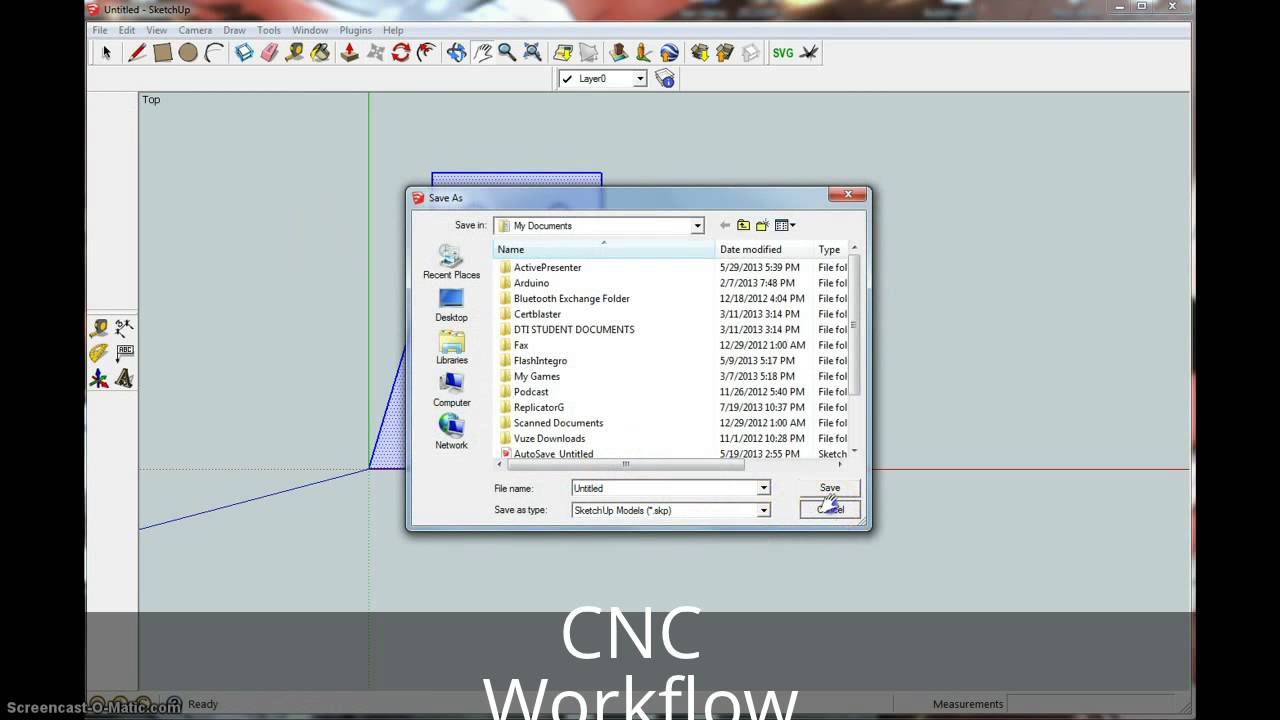Viewport: 1280px width, 720px height.
Task: Click the Share Model icon
Action: click(725, 53)
